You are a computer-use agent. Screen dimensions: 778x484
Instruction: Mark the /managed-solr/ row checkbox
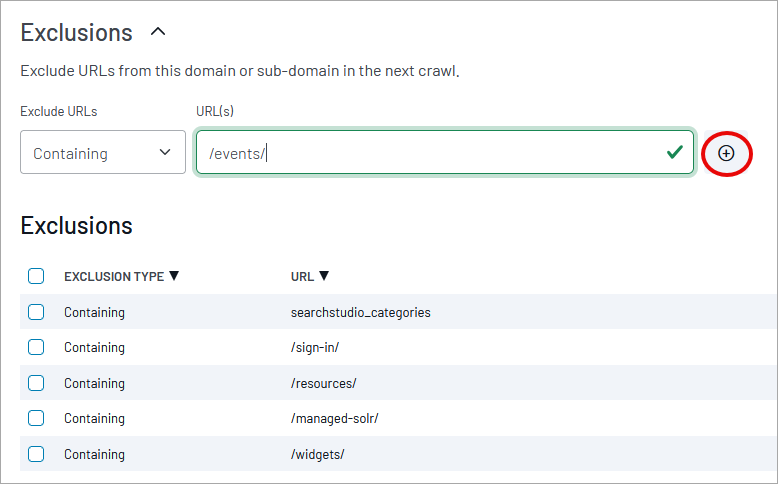tap(36, 418)
